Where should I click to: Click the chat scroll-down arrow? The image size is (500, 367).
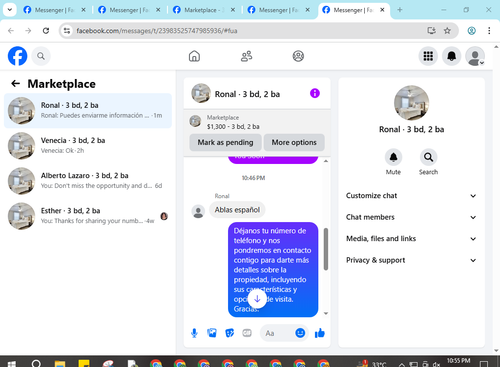tap(326, 313)
